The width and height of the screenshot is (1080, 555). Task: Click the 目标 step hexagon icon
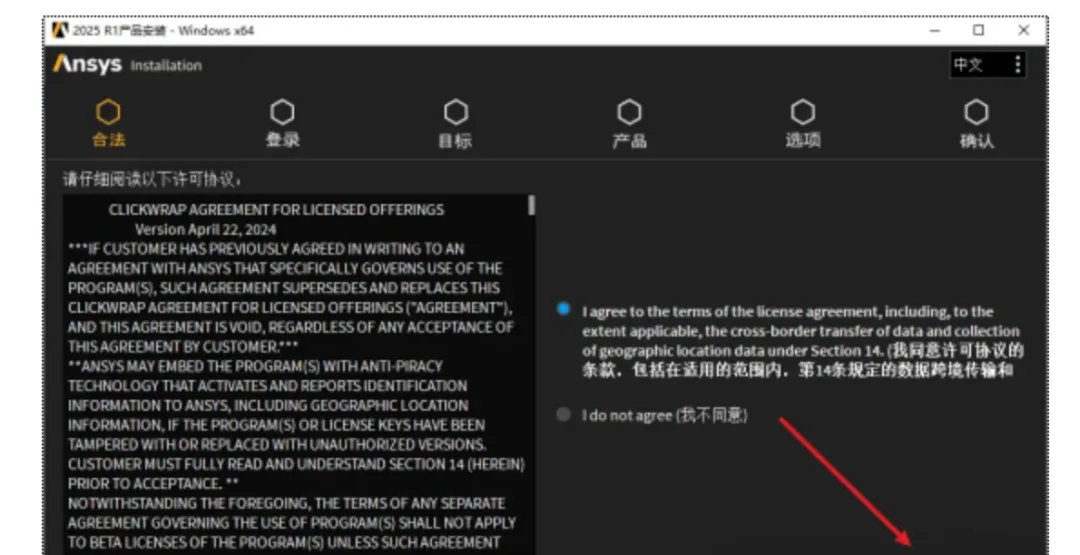point(455,112)
